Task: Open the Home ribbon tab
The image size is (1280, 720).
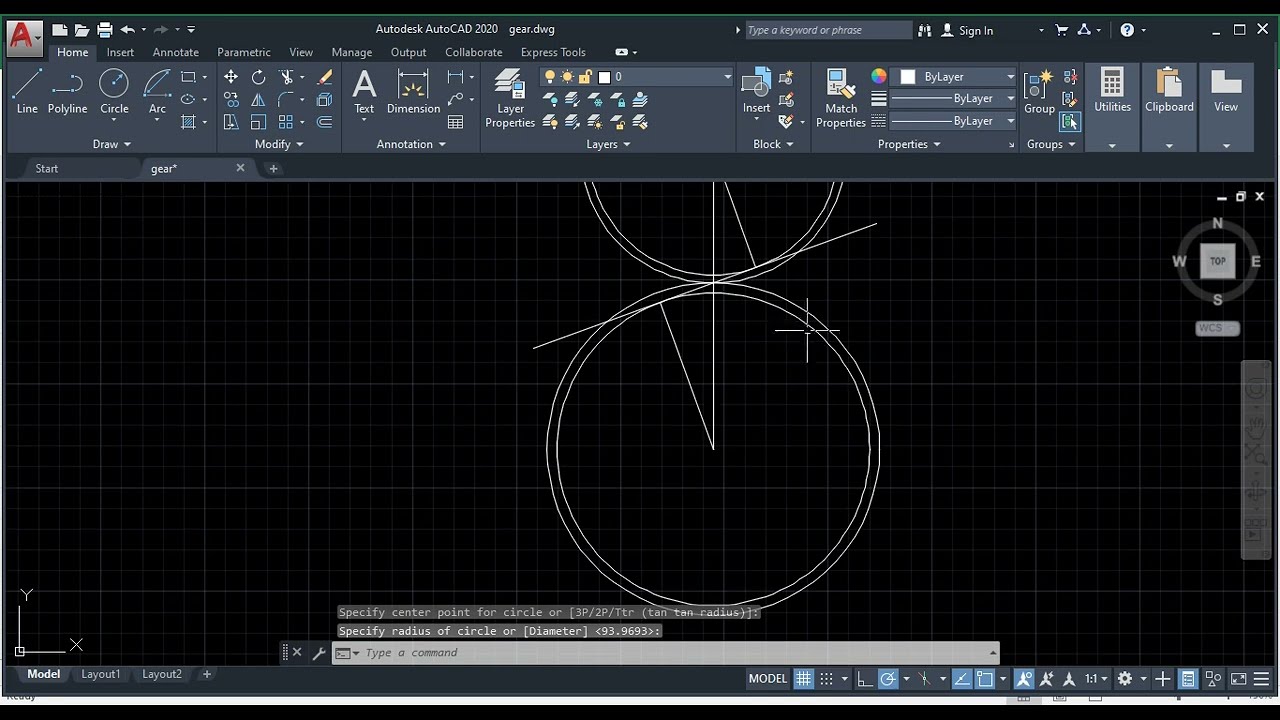Action: point(72,52)
